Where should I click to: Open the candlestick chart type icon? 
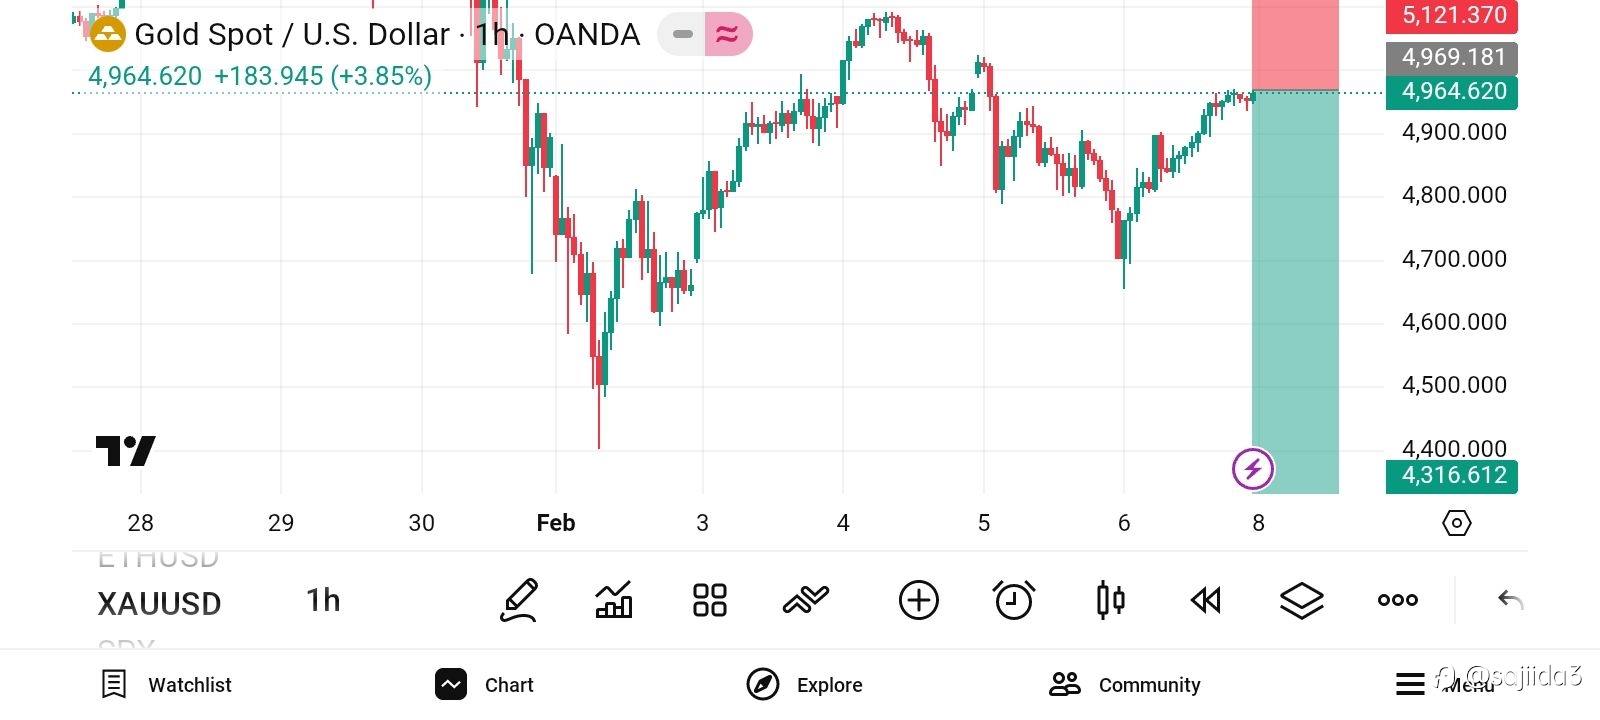pos(1110,600)
